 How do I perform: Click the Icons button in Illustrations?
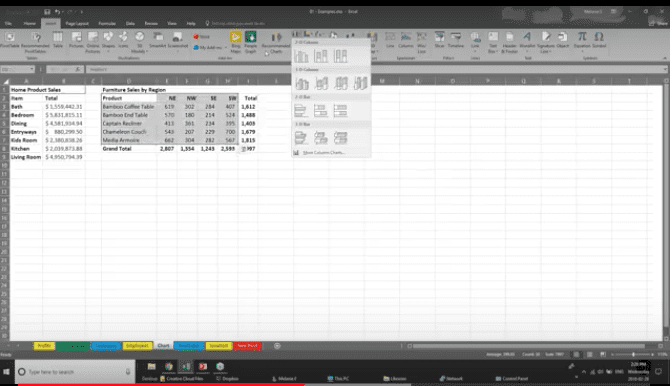coord(123,40)
